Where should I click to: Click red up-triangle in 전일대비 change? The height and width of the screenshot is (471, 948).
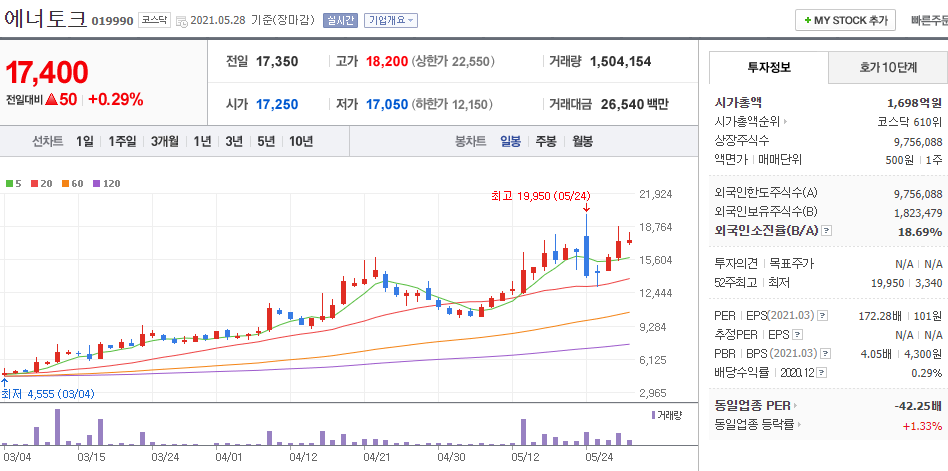pyautogui.click(x=51, y=100)
